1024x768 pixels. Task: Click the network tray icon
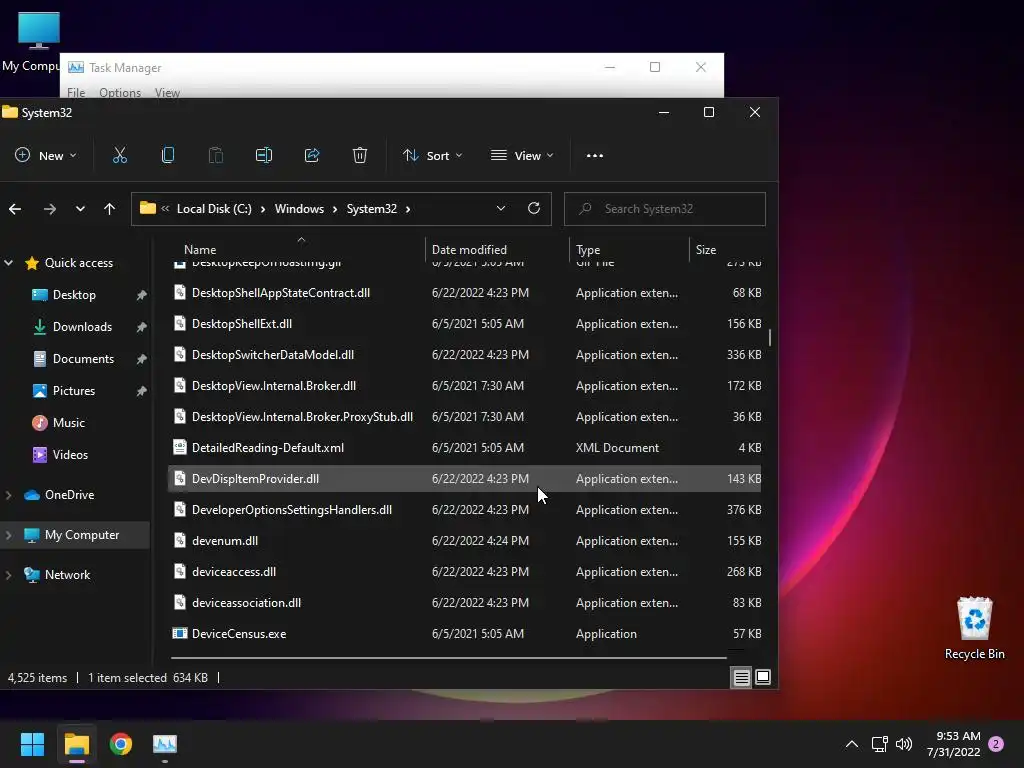[879, 744]
